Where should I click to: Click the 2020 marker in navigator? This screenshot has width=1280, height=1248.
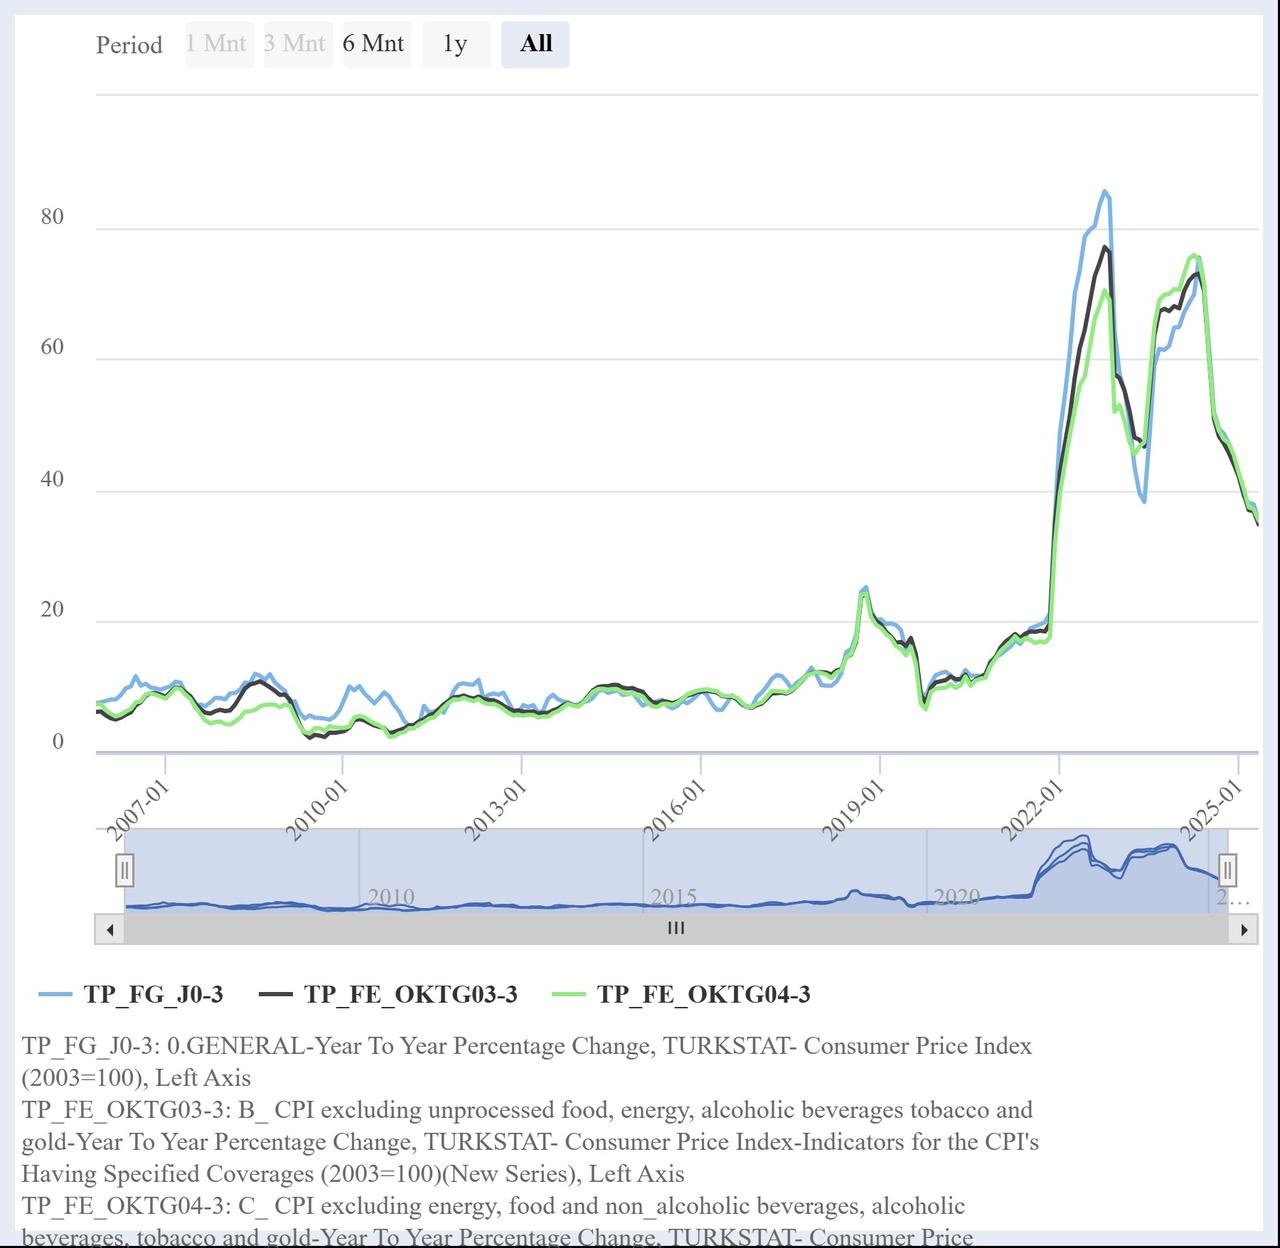(x=956, y=897)
